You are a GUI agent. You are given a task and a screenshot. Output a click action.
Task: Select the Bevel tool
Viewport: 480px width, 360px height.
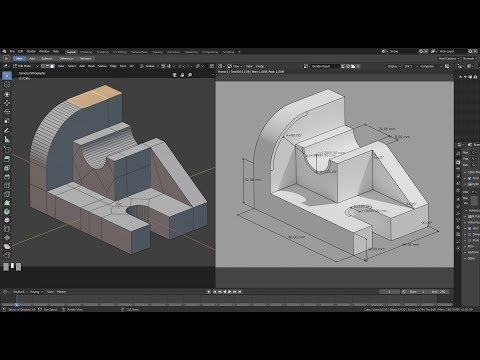click(x=7, y=177)
